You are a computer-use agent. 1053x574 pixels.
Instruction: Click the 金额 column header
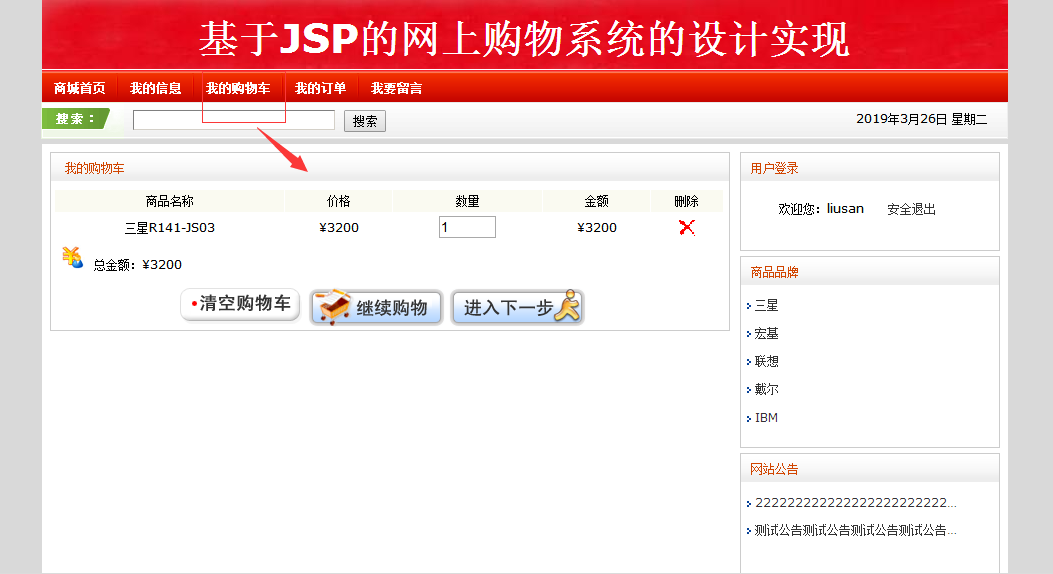[x=596, y=201]
